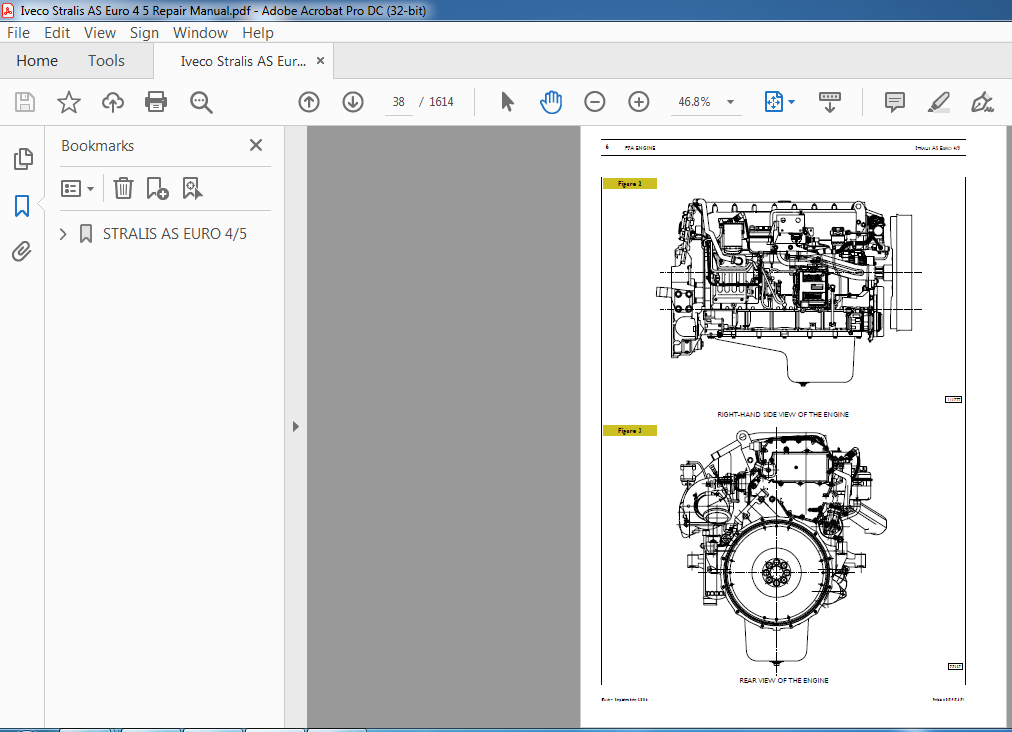Expand STRALIS AS EURO 4/5 bookmark

pyautogui.click(x=63, y=234)
